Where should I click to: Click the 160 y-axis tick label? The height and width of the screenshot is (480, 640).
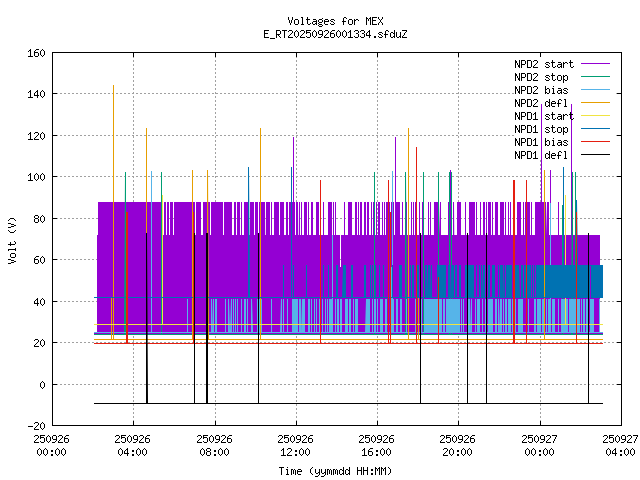[33, 53]
